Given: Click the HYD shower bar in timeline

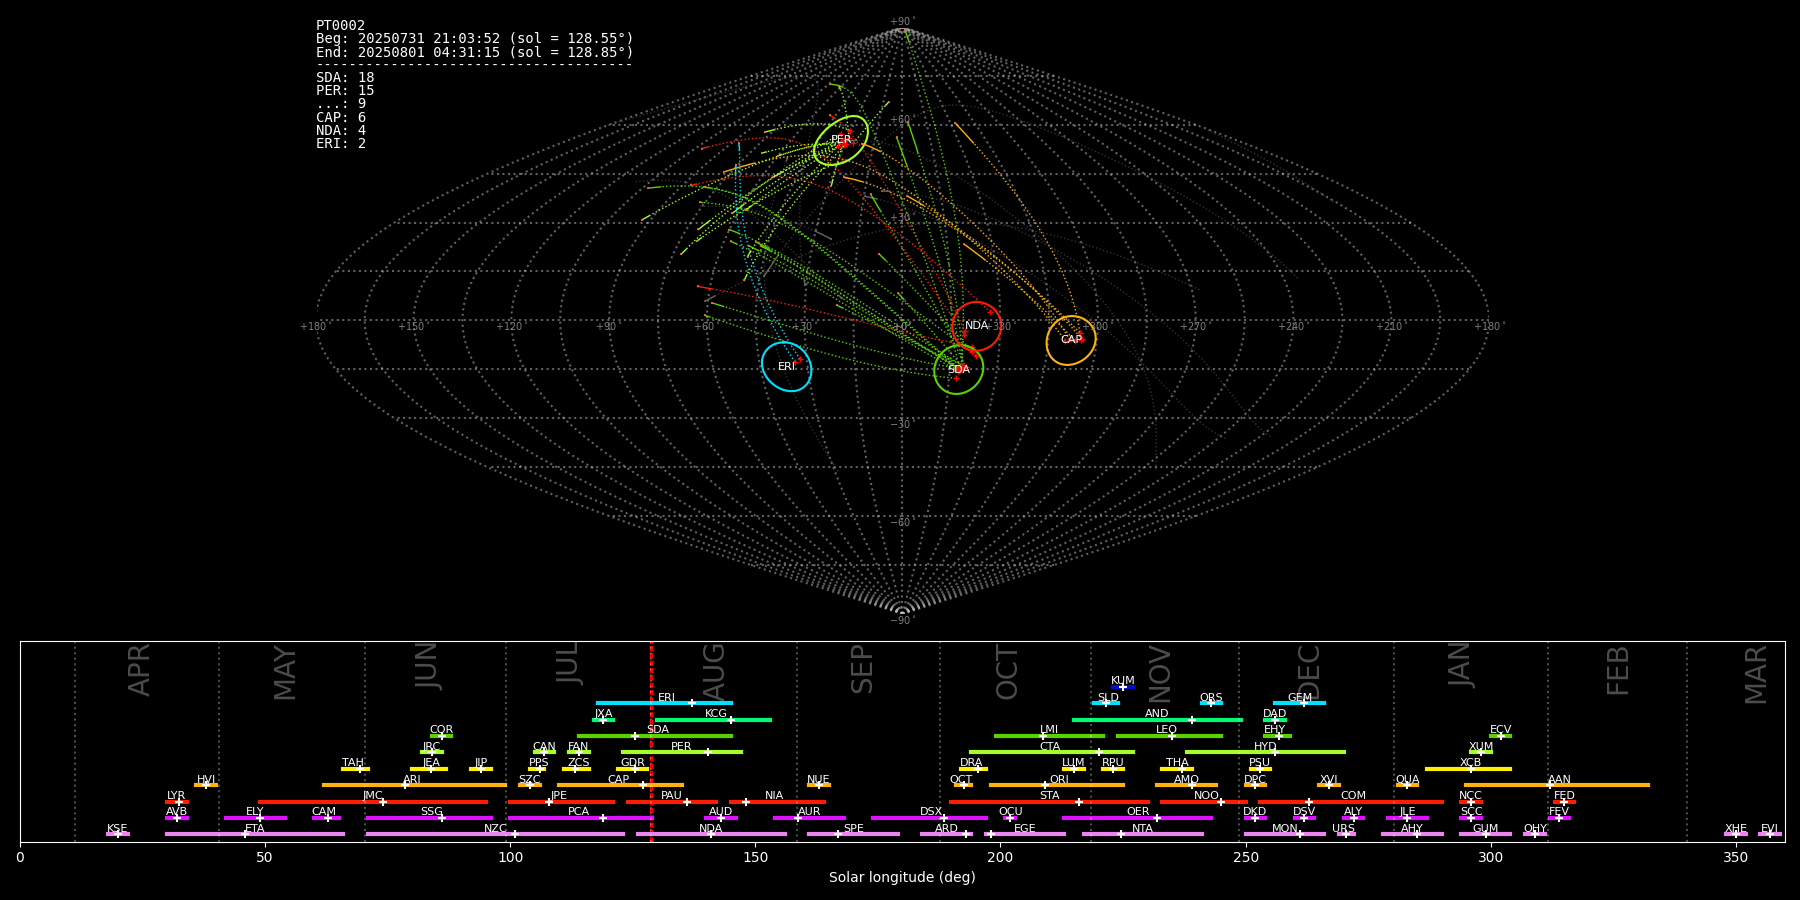Looking at the screenshot, I should (x=1265, y=752).
